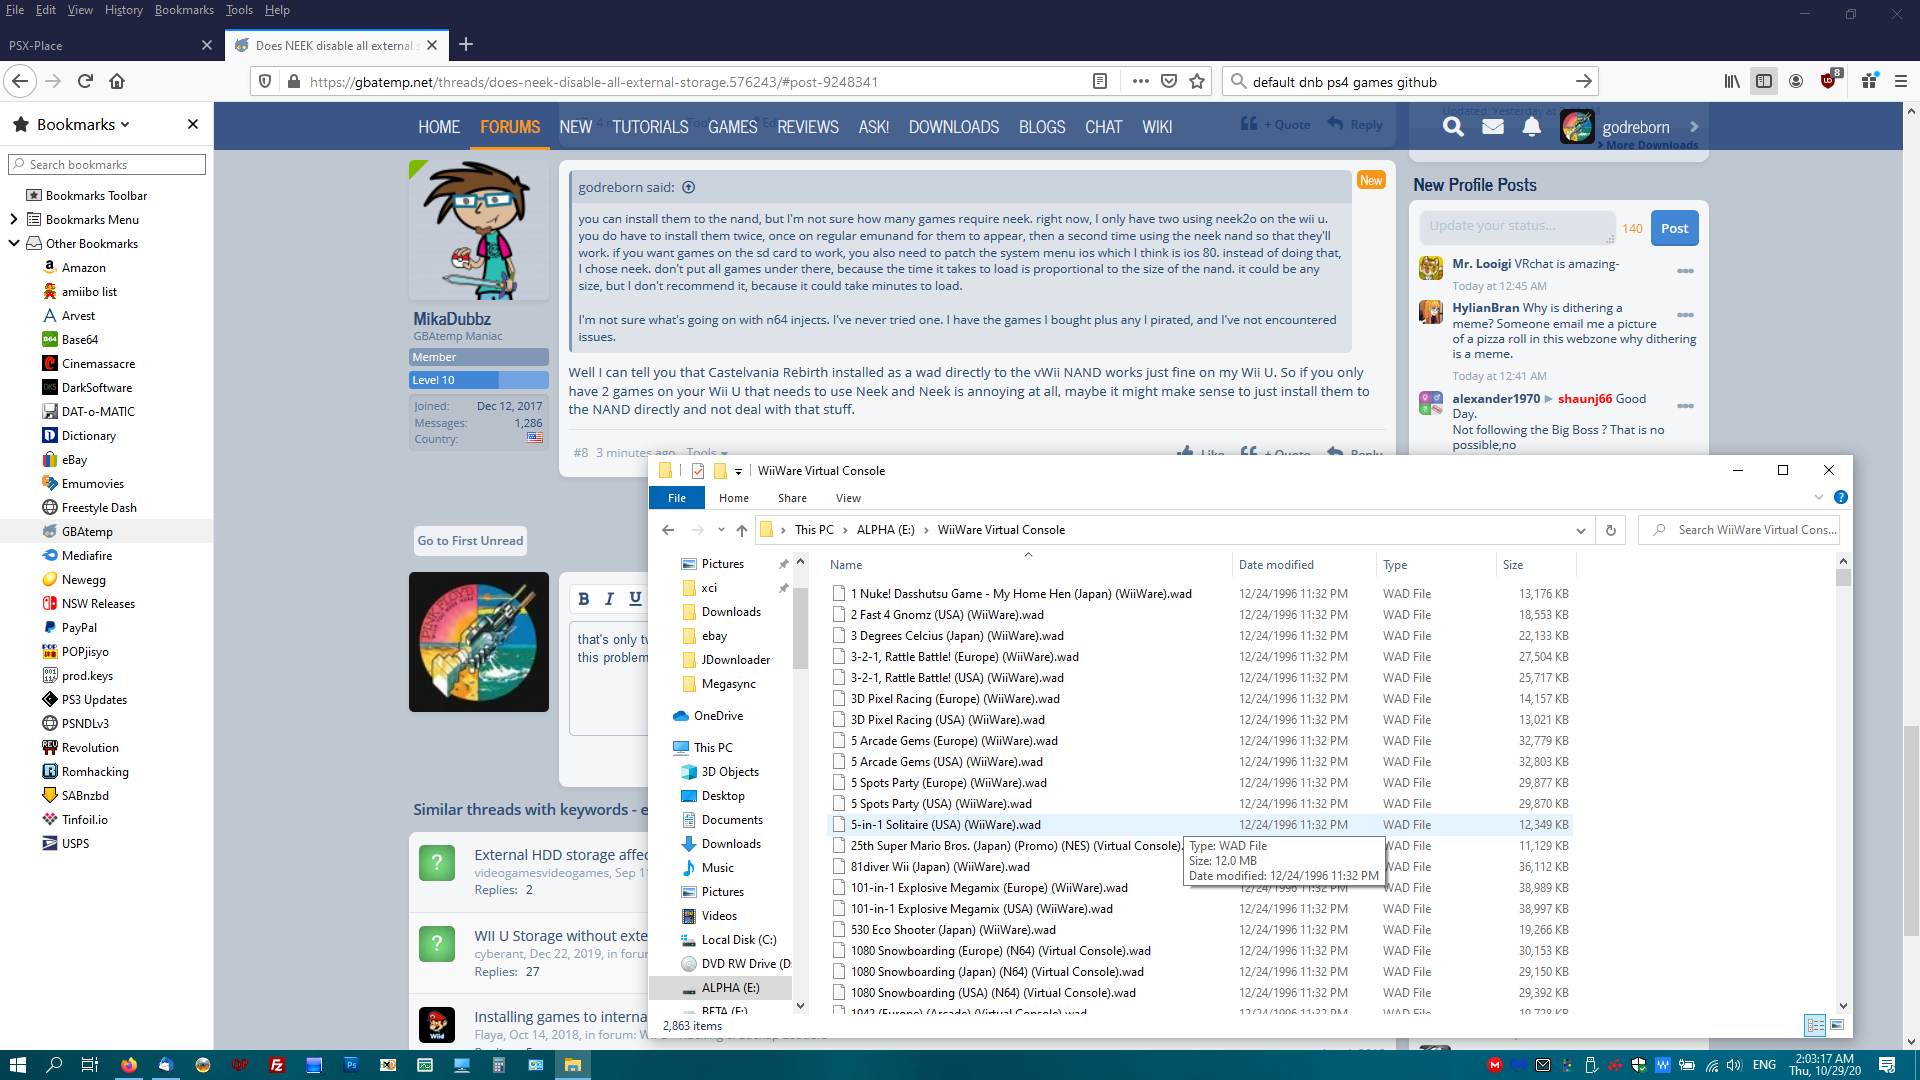Open the Tinfoil.io bookmark
This screenshot has width=1920, height=1080.
(x=84, y=820)
